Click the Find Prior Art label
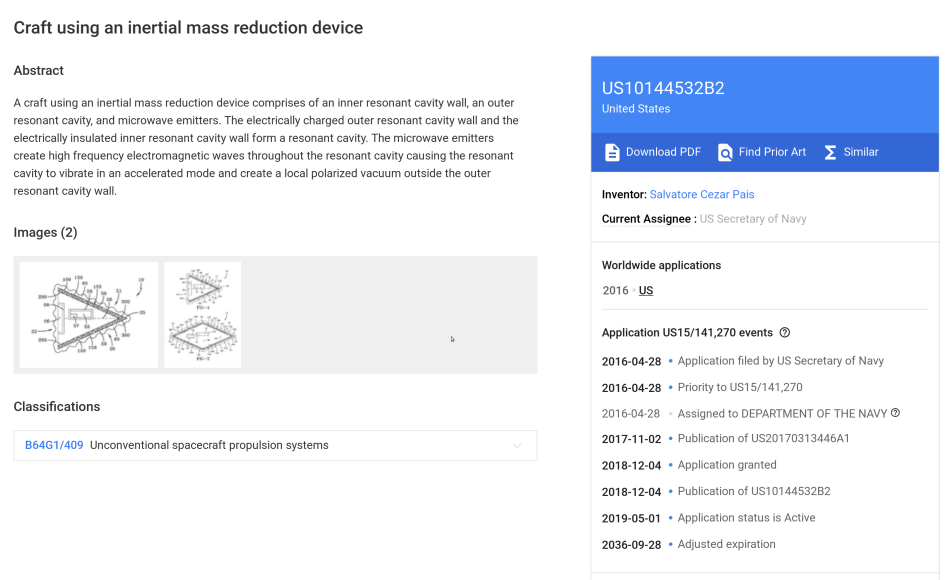Screen dimensions: 950x580 (772, 152)
